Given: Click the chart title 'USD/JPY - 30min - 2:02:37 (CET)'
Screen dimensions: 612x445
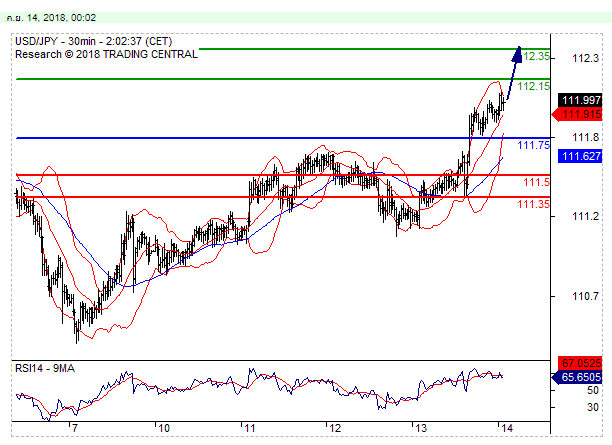Looking at the screenshot, I should tap(94, 41).
